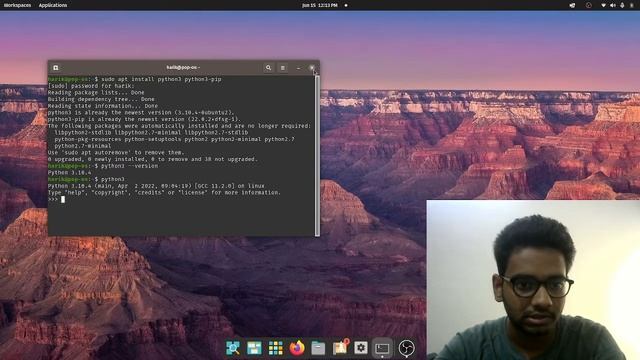
Task: Click the terminal title harik@pop-os
Action: click(183, 67)
